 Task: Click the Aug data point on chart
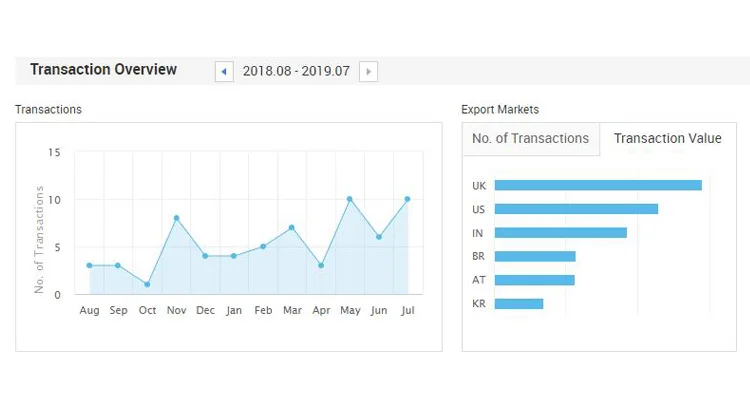coord(89,266)
